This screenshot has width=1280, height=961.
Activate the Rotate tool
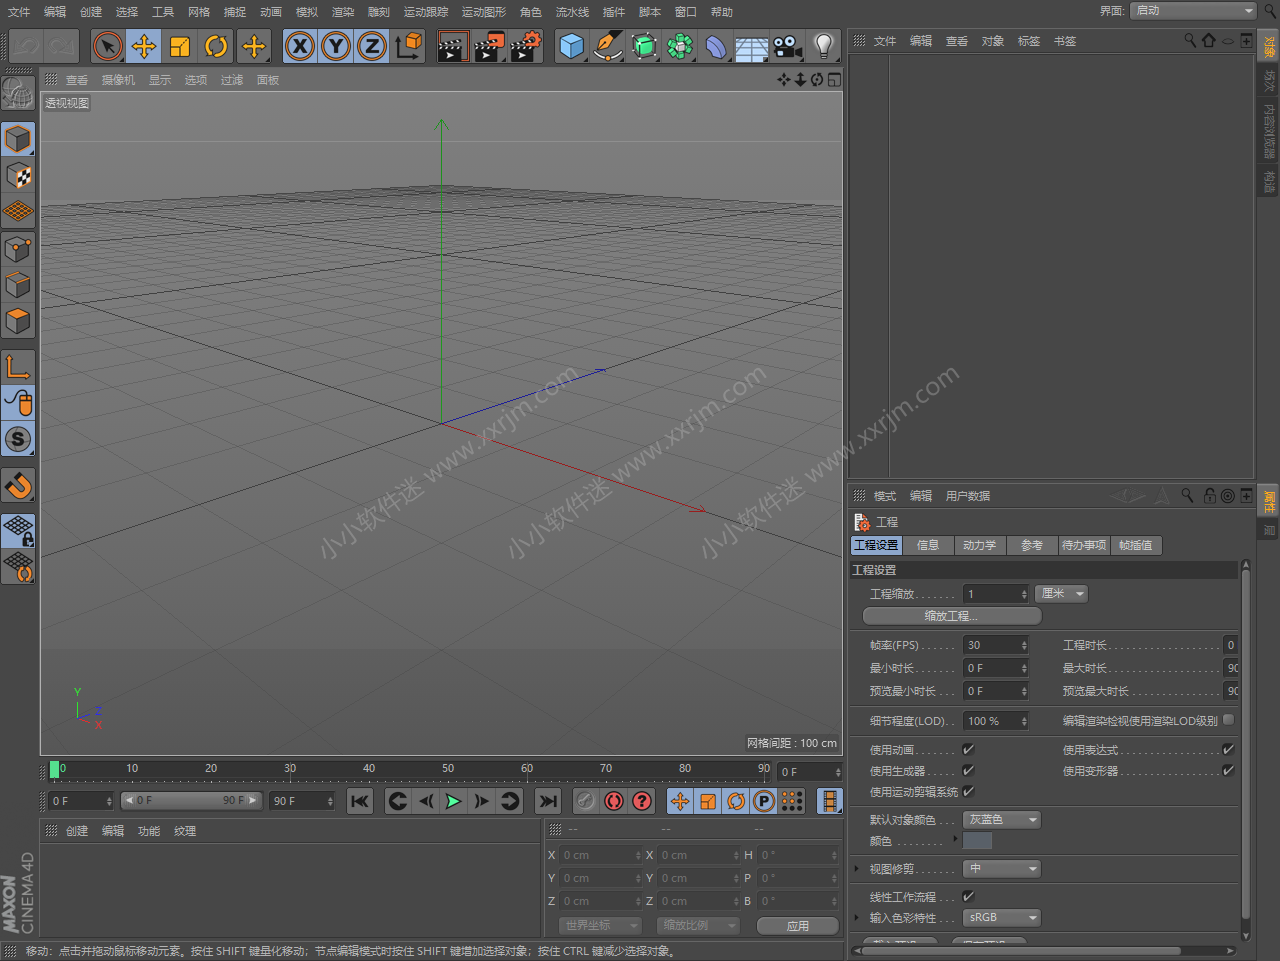click(216, 46)
